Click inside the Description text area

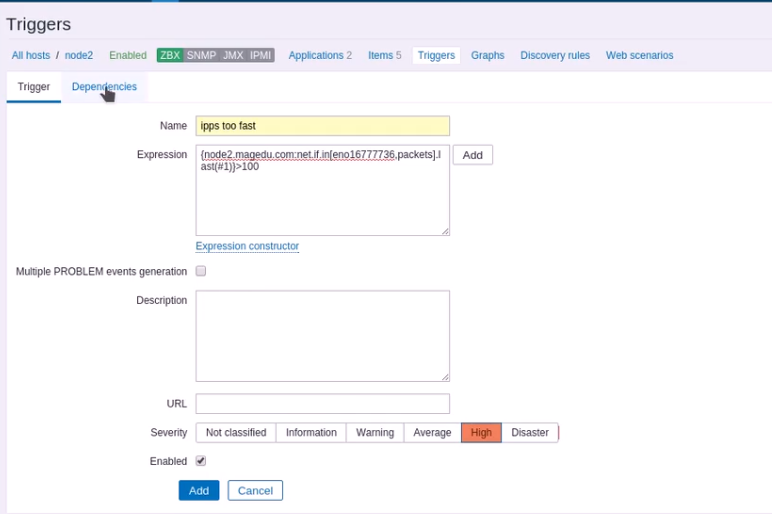(x=322, y=336)
